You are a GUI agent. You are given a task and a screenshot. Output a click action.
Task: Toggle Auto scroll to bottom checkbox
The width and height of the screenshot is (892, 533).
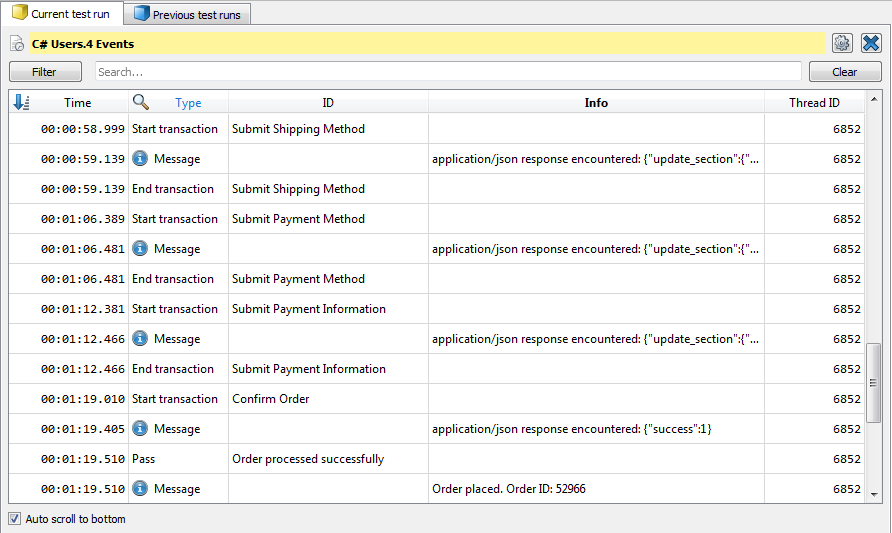(x=14, y=519)
